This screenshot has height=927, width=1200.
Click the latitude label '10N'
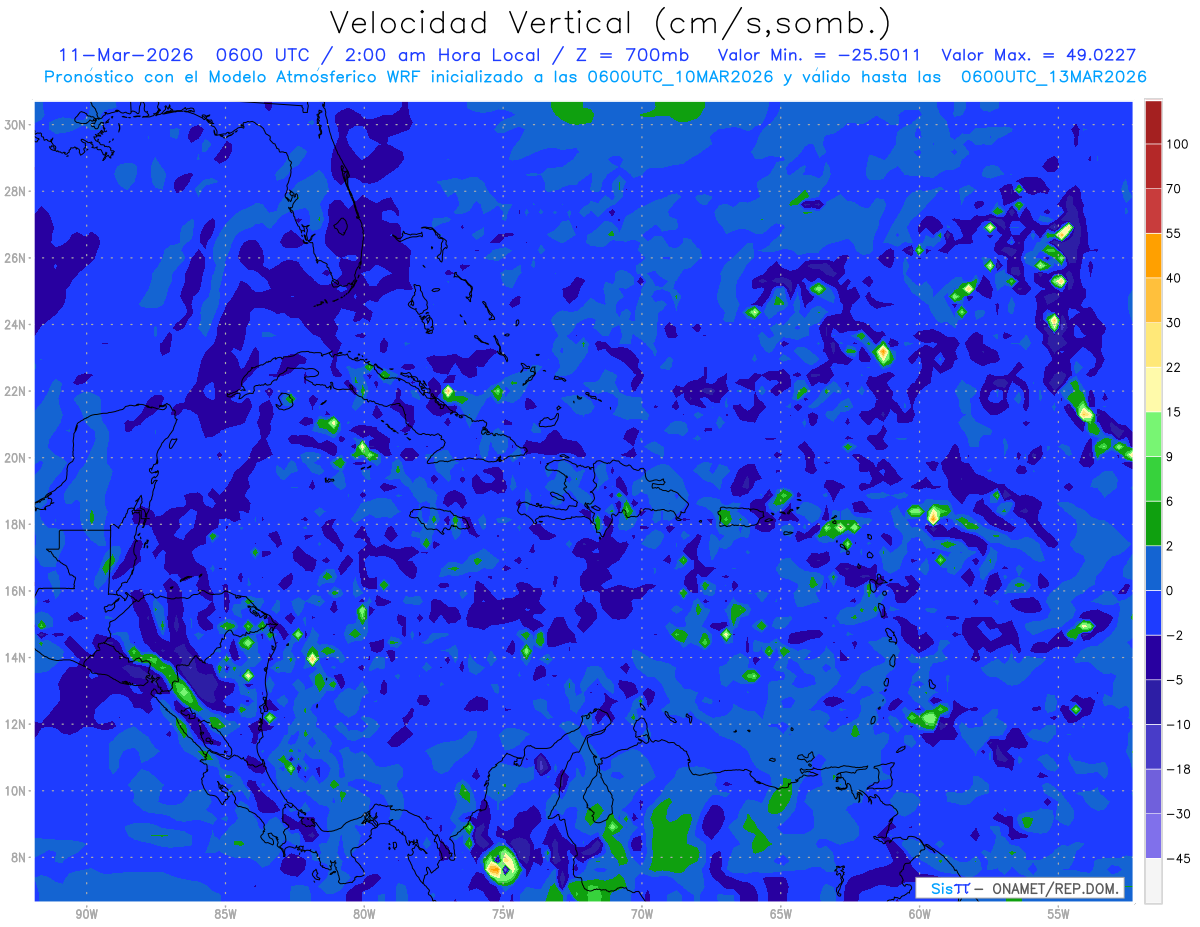(x=15, y=791)
